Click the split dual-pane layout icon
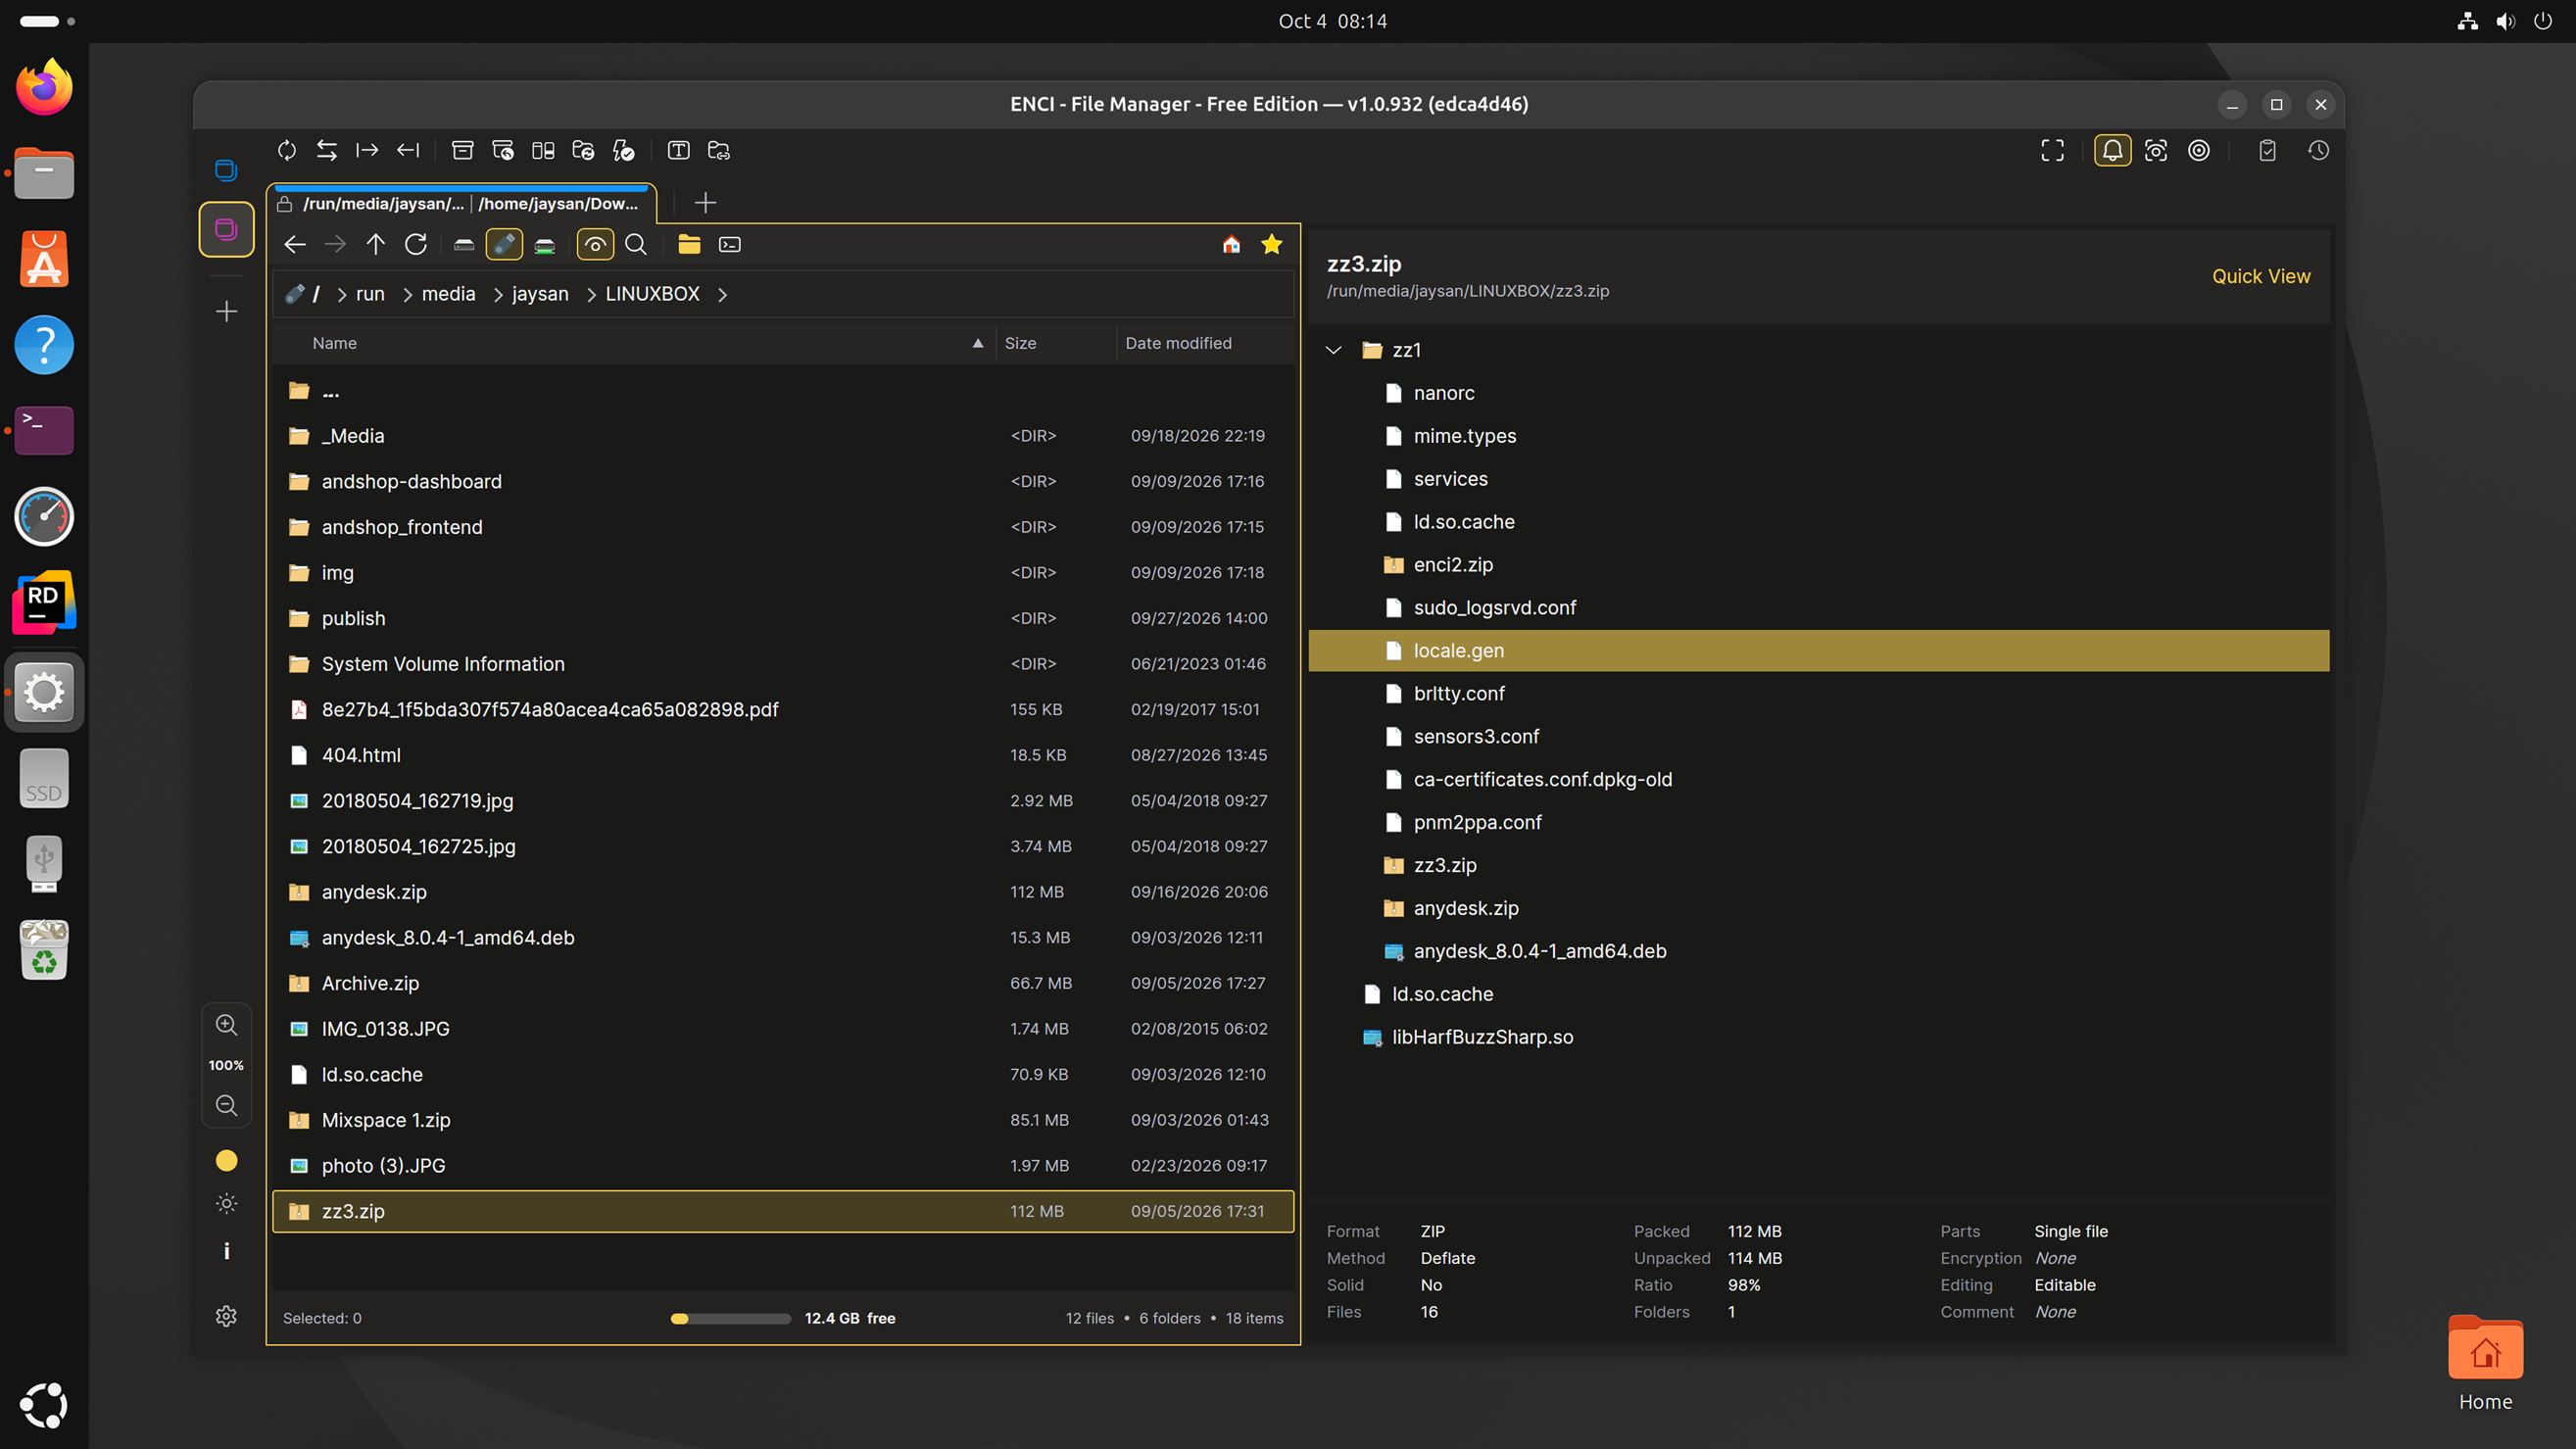Viewport: 2576px width, 1449px height. click(543, 150)
